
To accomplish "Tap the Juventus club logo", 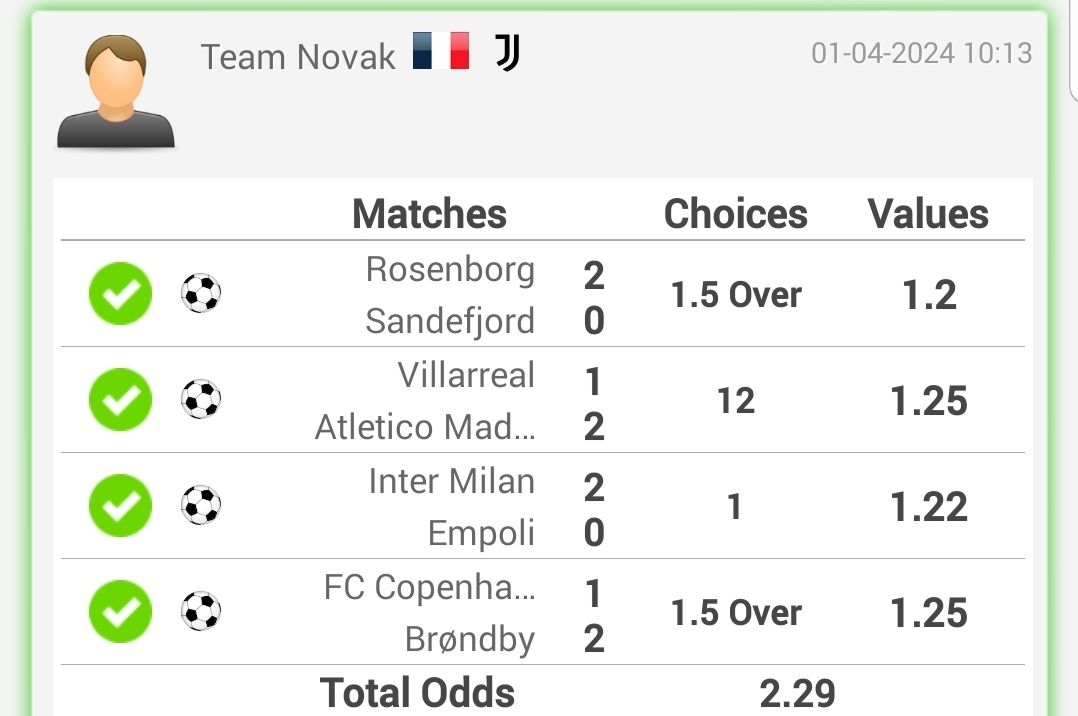I will point(507,52).
